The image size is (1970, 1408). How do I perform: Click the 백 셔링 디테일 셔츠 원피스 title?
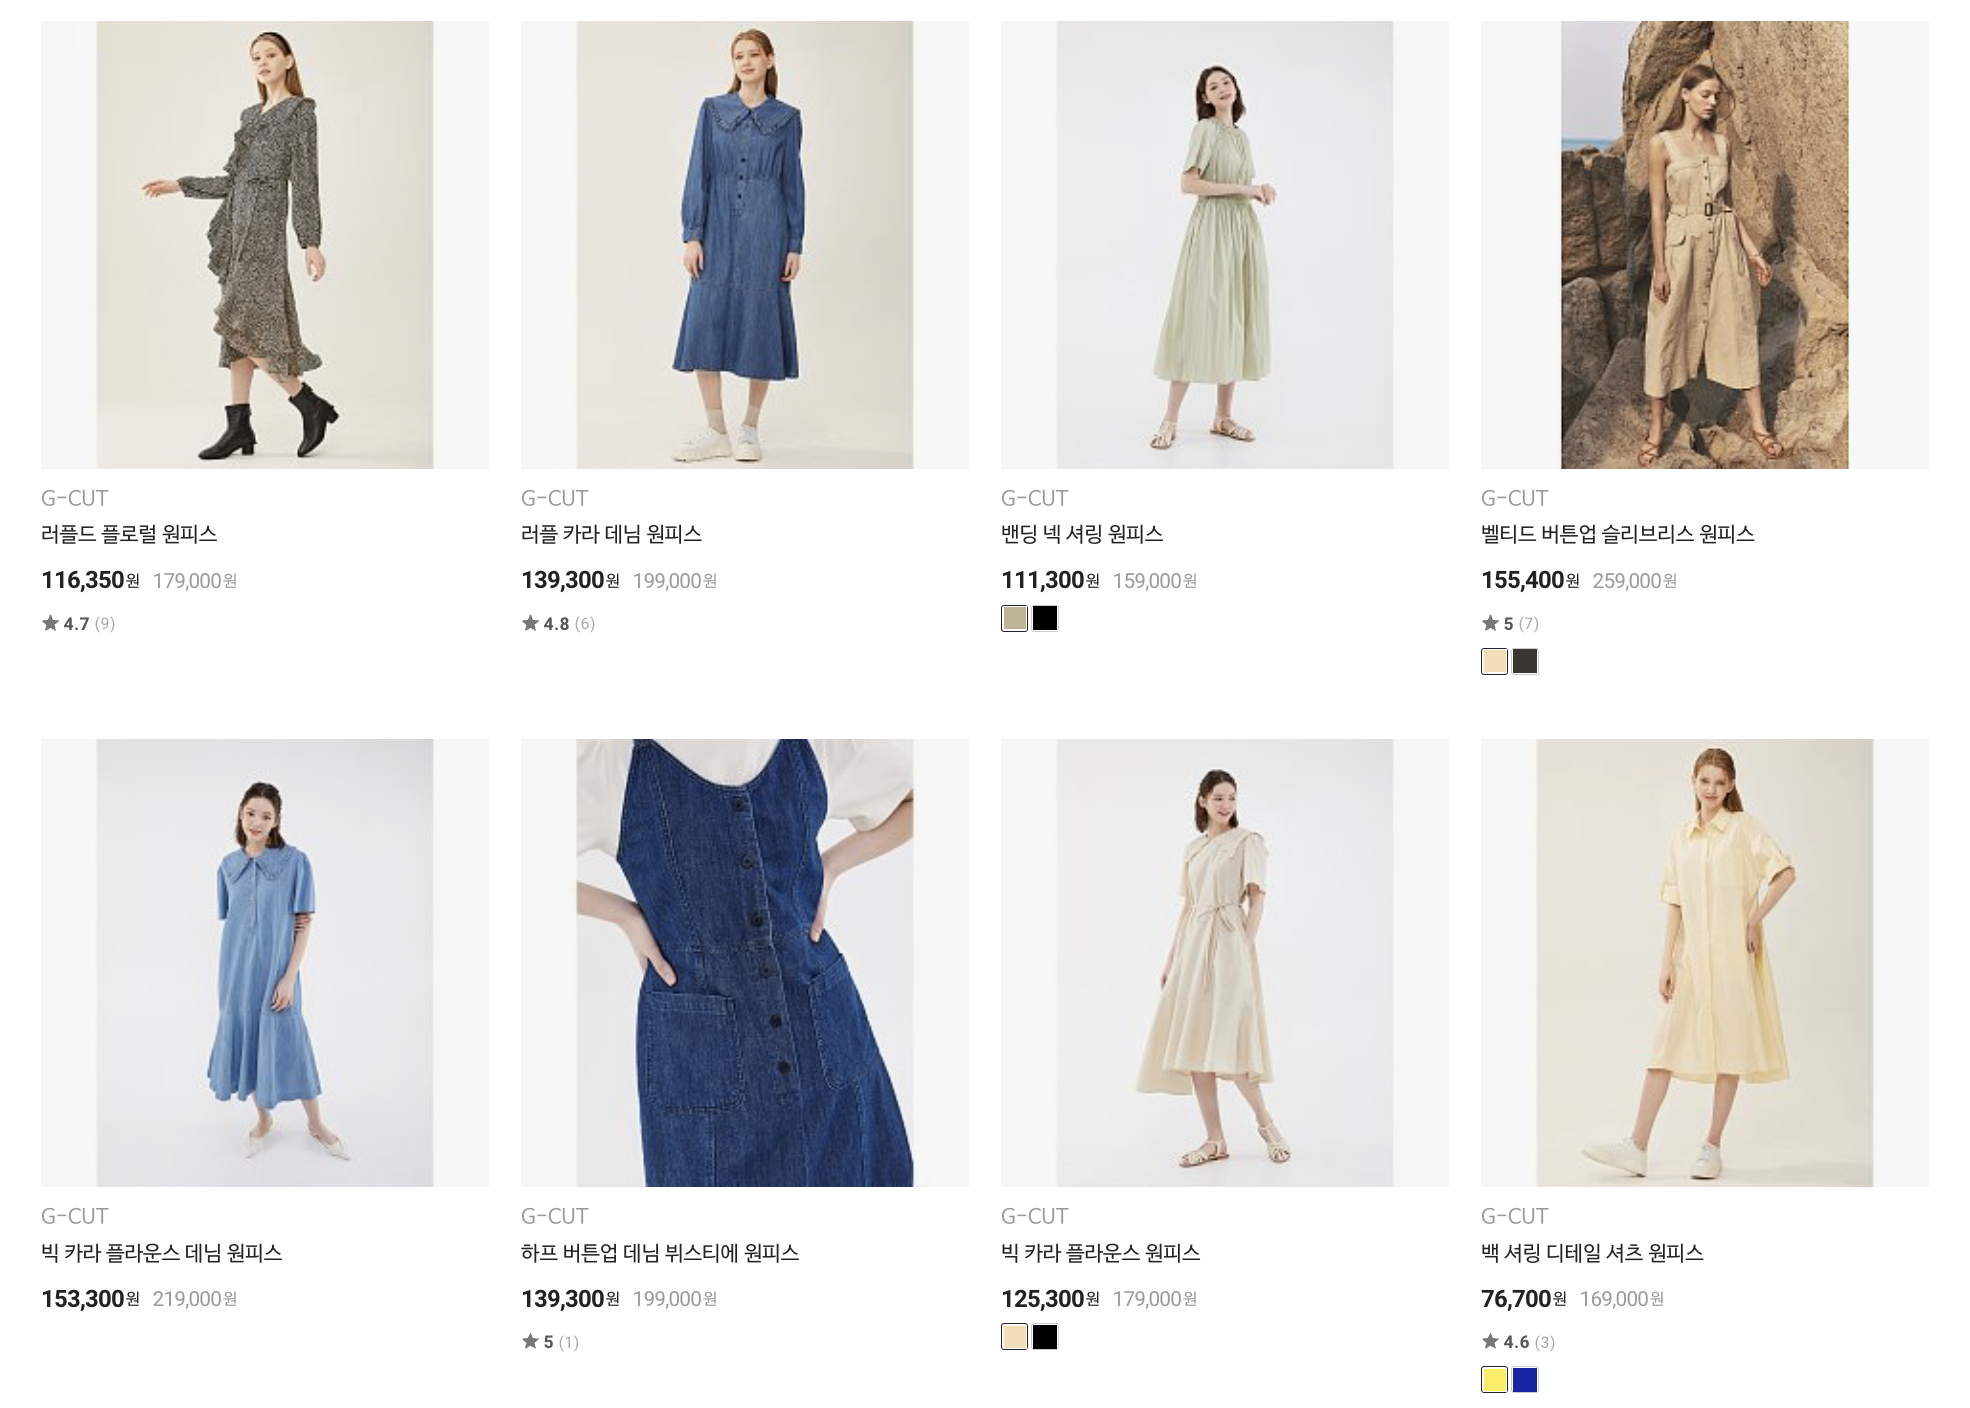[1592, 1252]
